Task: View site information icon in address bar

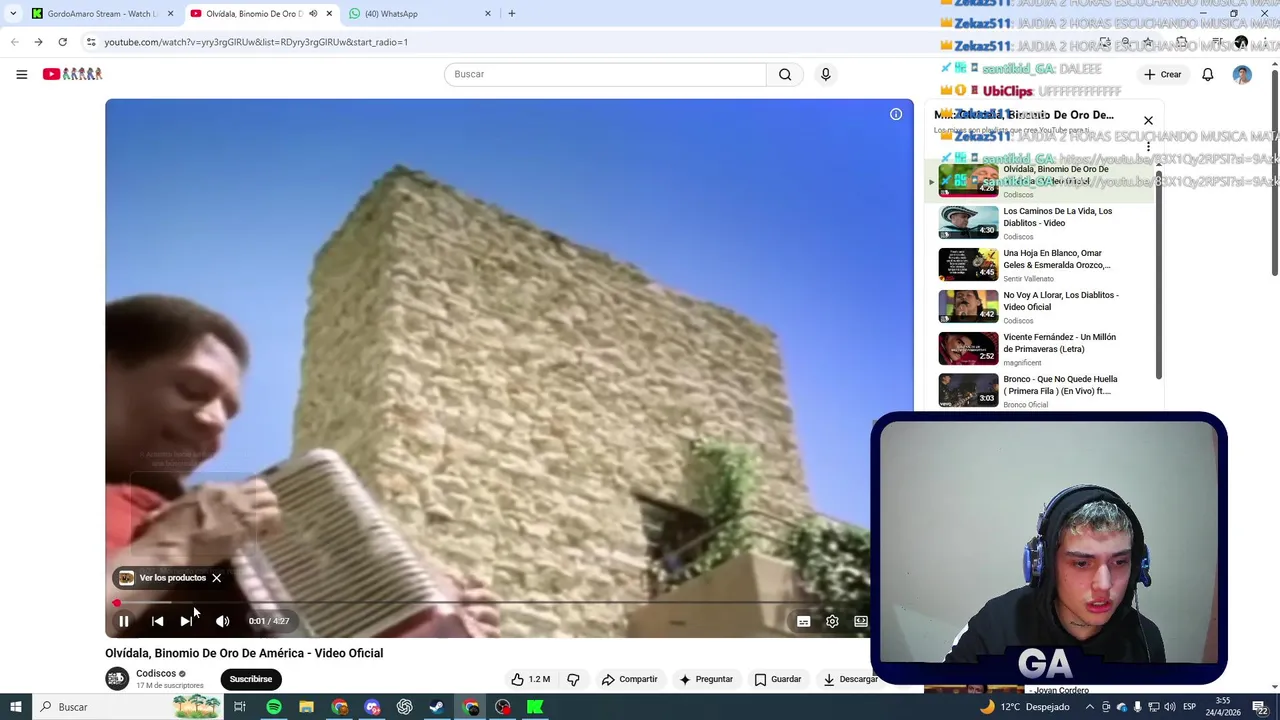Action: pos(91,42)
